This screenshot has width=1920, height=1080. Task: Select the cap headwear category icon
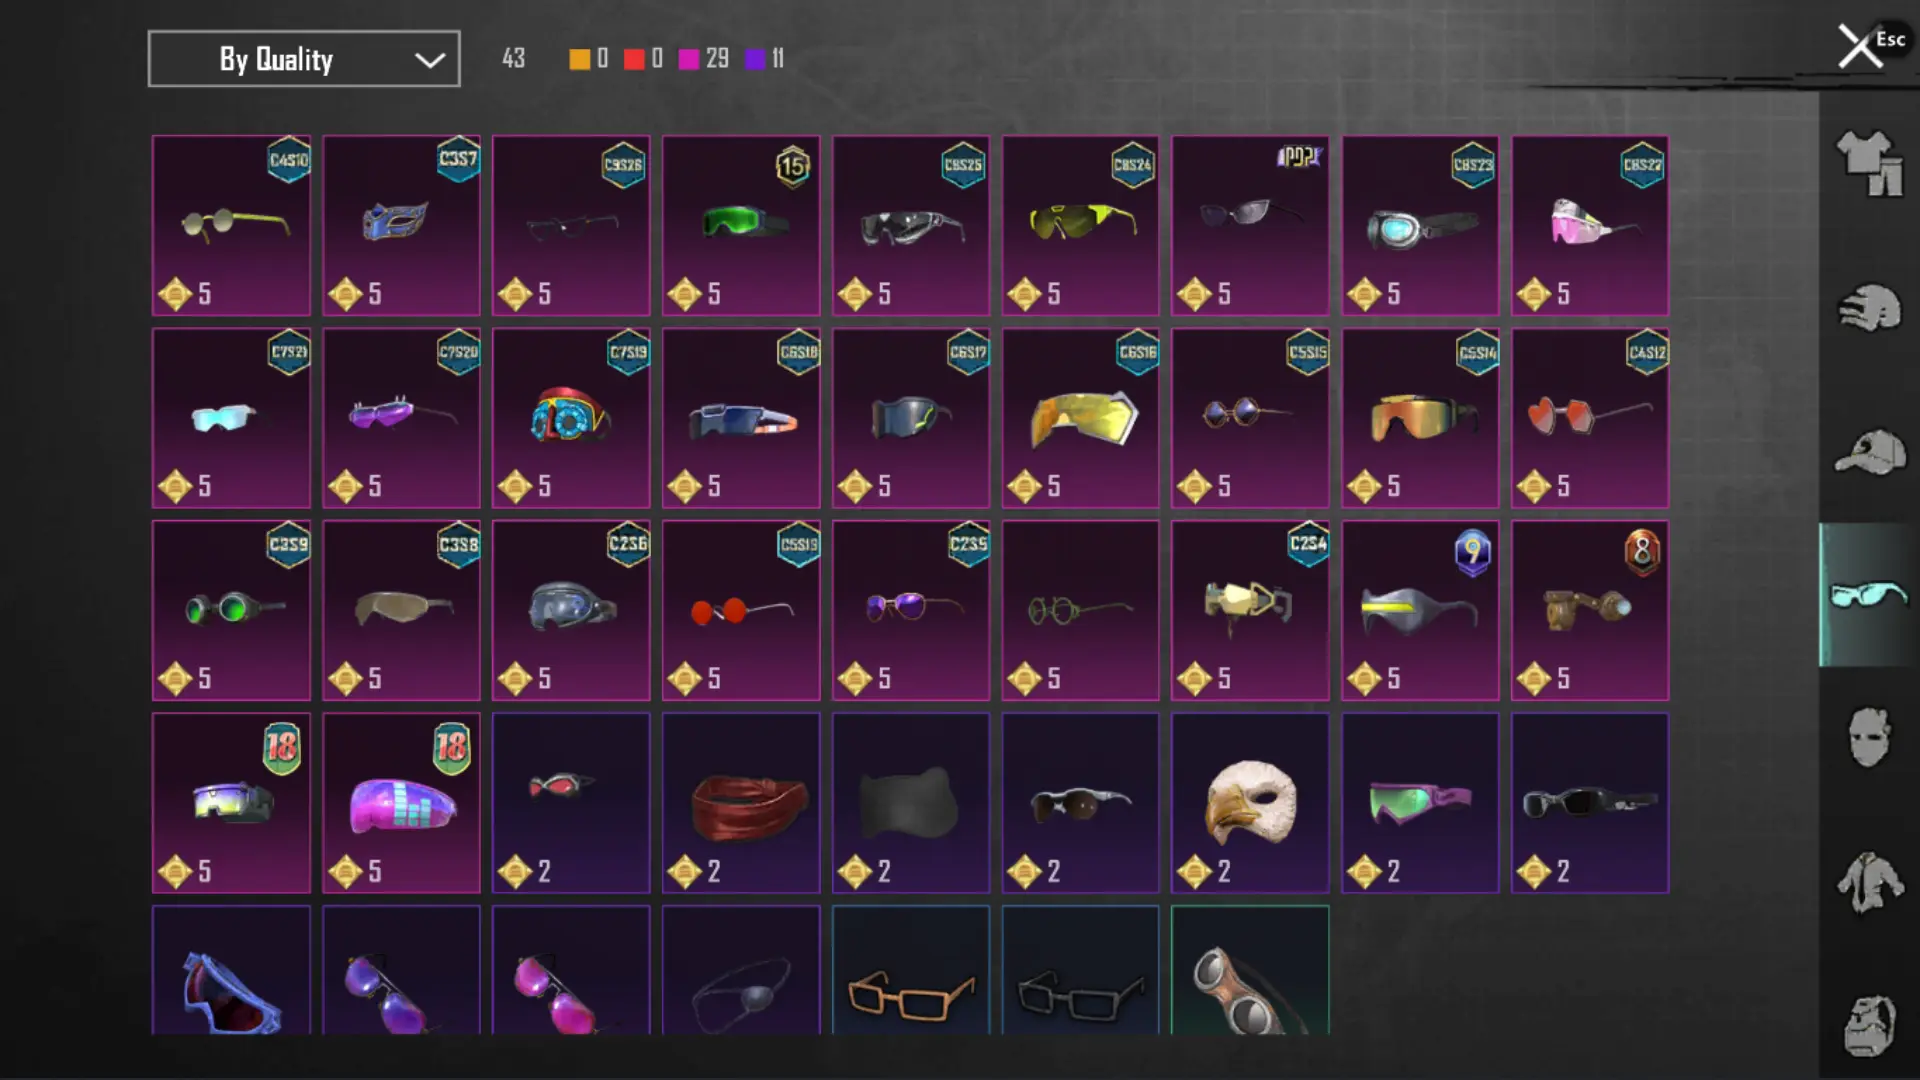click(x=1869, y=452)
